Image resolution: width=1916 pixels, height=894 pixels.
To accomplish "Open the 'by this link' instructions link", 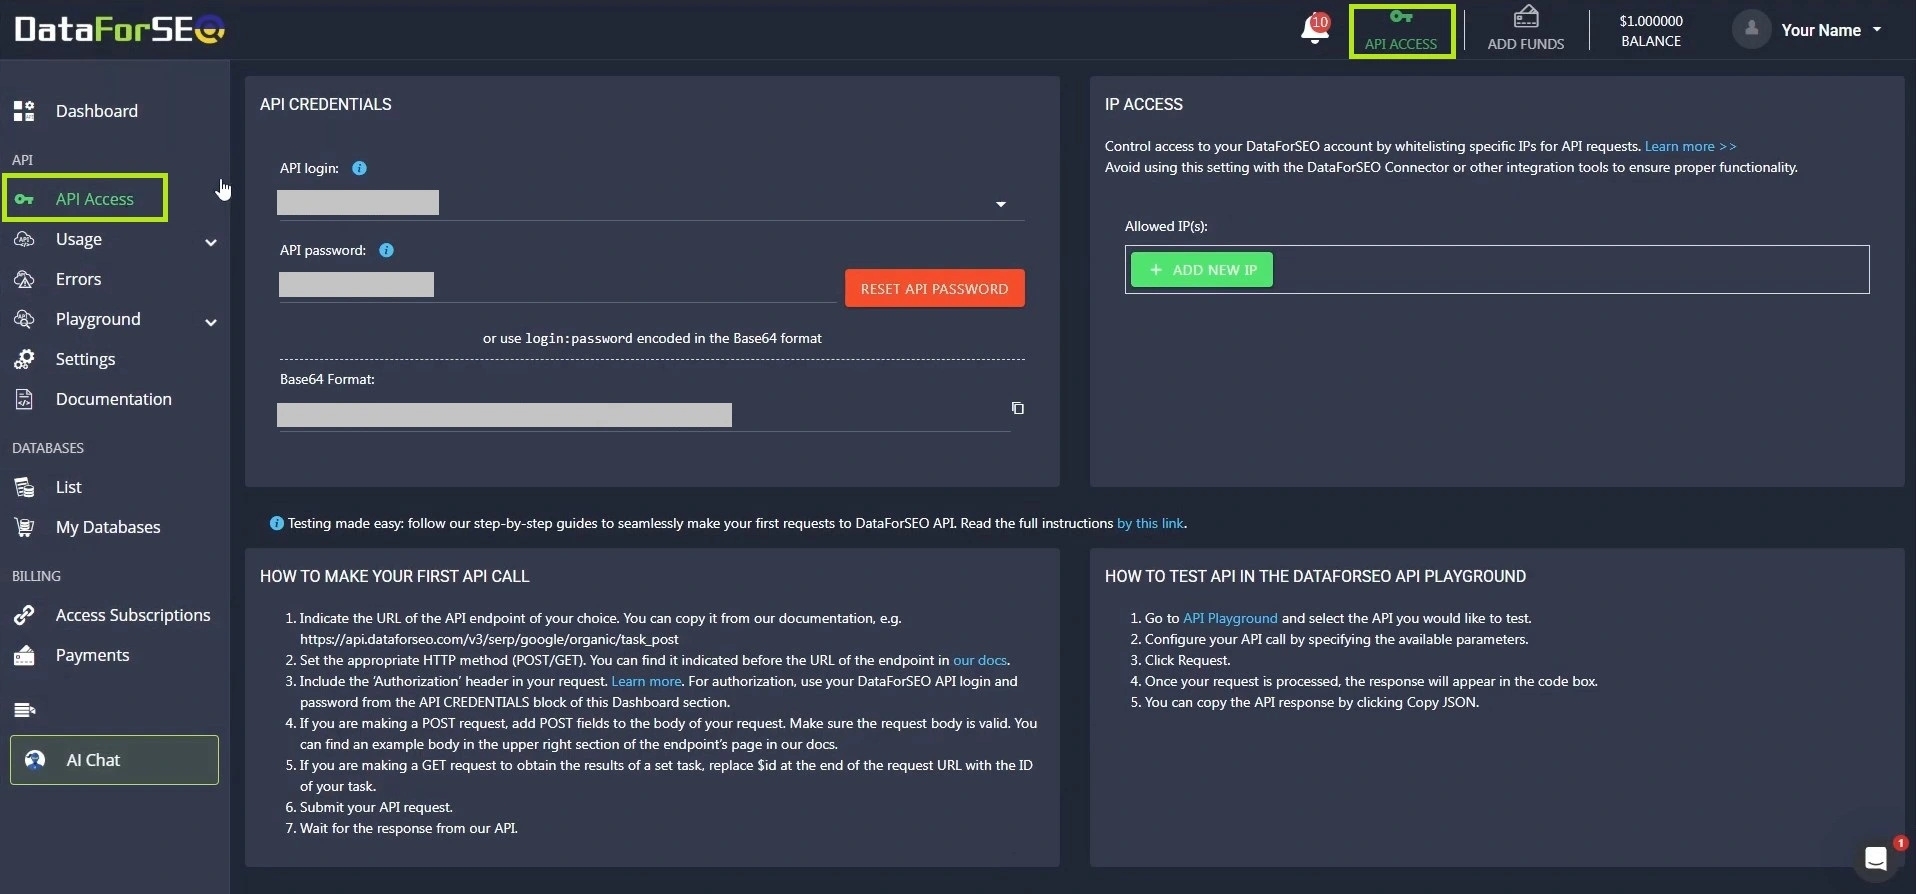I will click(x=1150, y=523).
